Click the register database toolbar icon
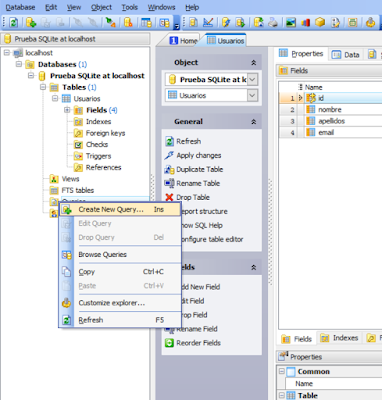This screenshot has width=382, height=400. [x=31, y=23]
